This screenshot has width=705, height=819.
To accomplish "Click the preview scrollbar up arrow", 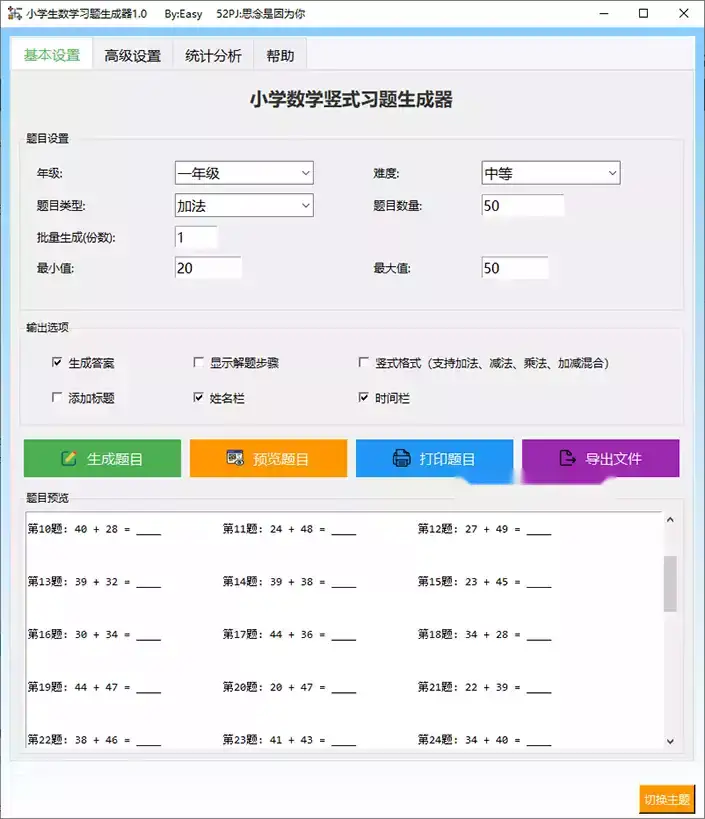I will [670, 520].
